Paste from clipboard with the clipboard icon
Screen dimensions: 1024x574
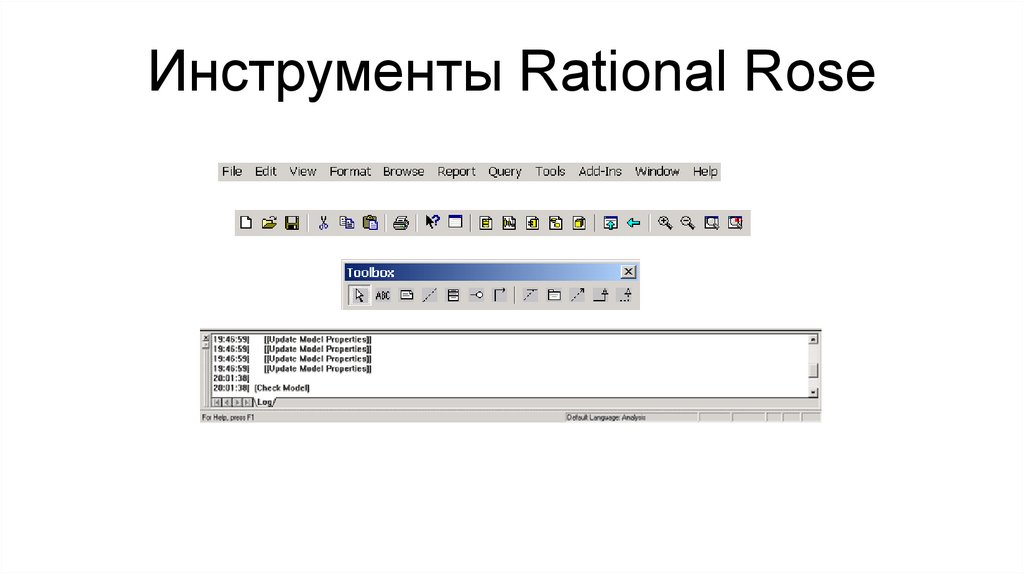(370, 223)
